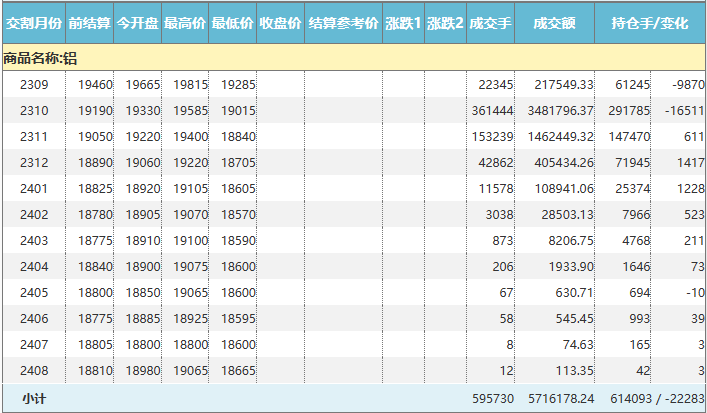The height and width of the screenshot is (413, 707).
Task: Click the 交割月份 column header
Action: [33, 22]
